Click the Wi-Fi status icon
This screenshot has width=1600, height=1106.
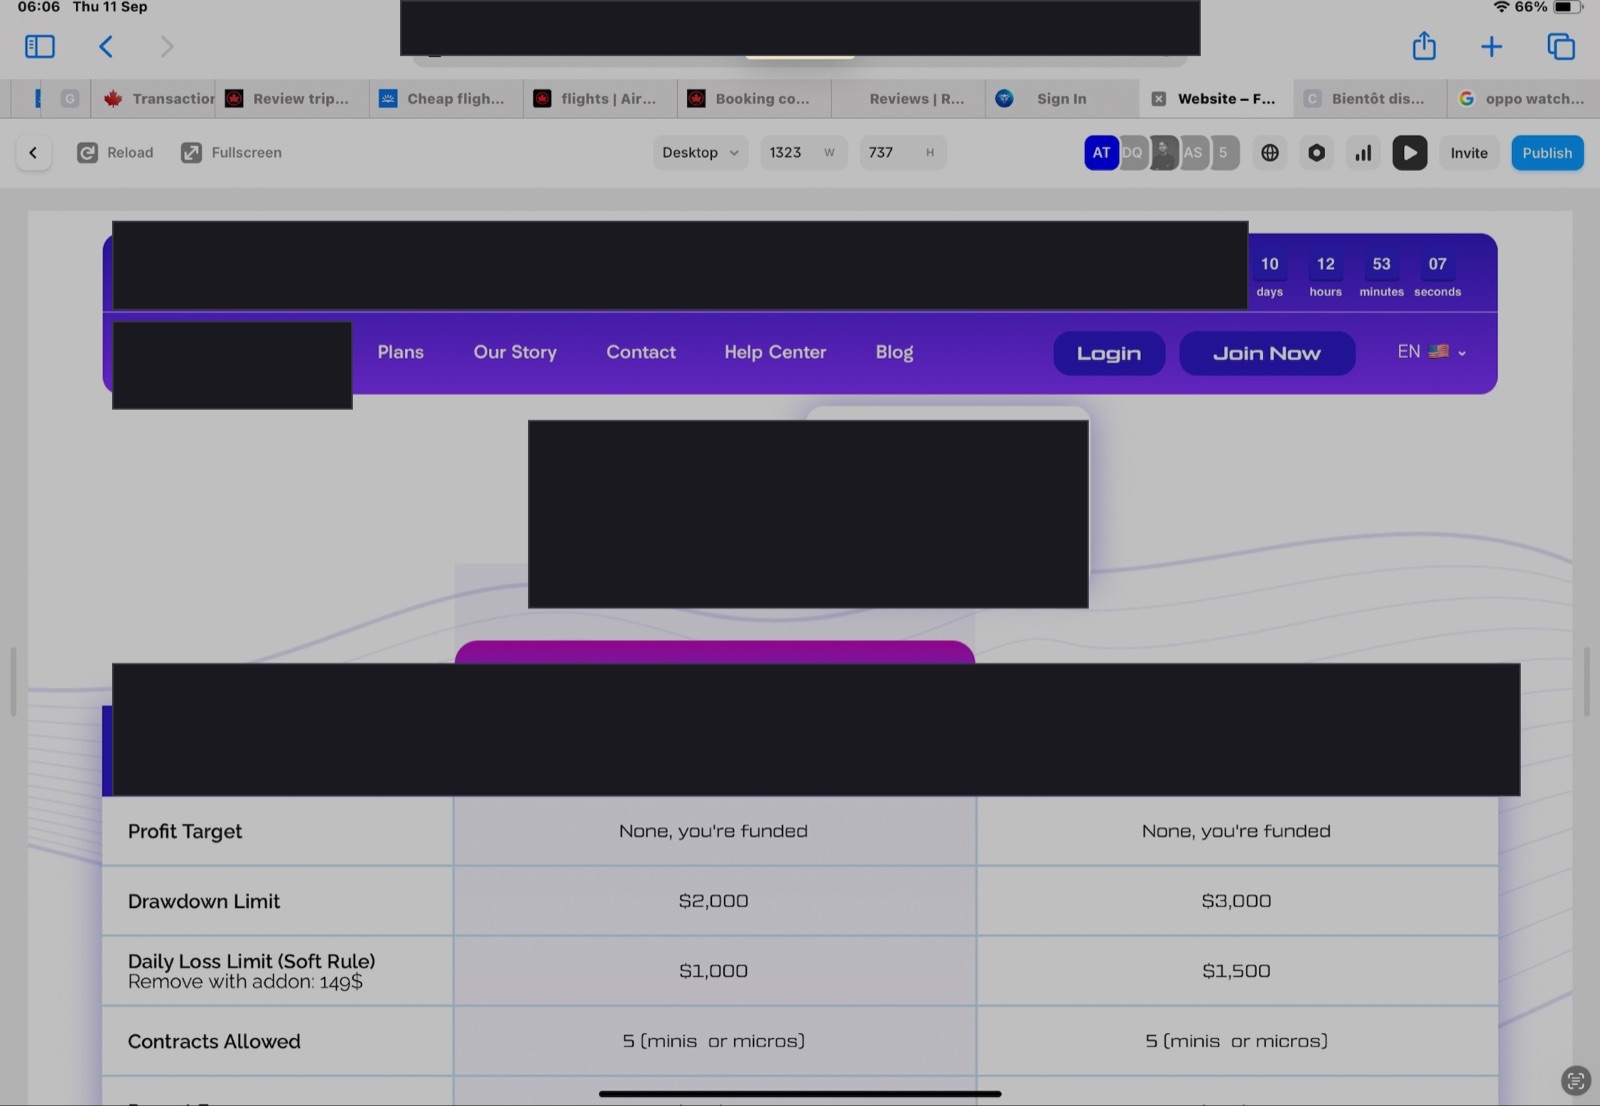[x=1501, y=7]
